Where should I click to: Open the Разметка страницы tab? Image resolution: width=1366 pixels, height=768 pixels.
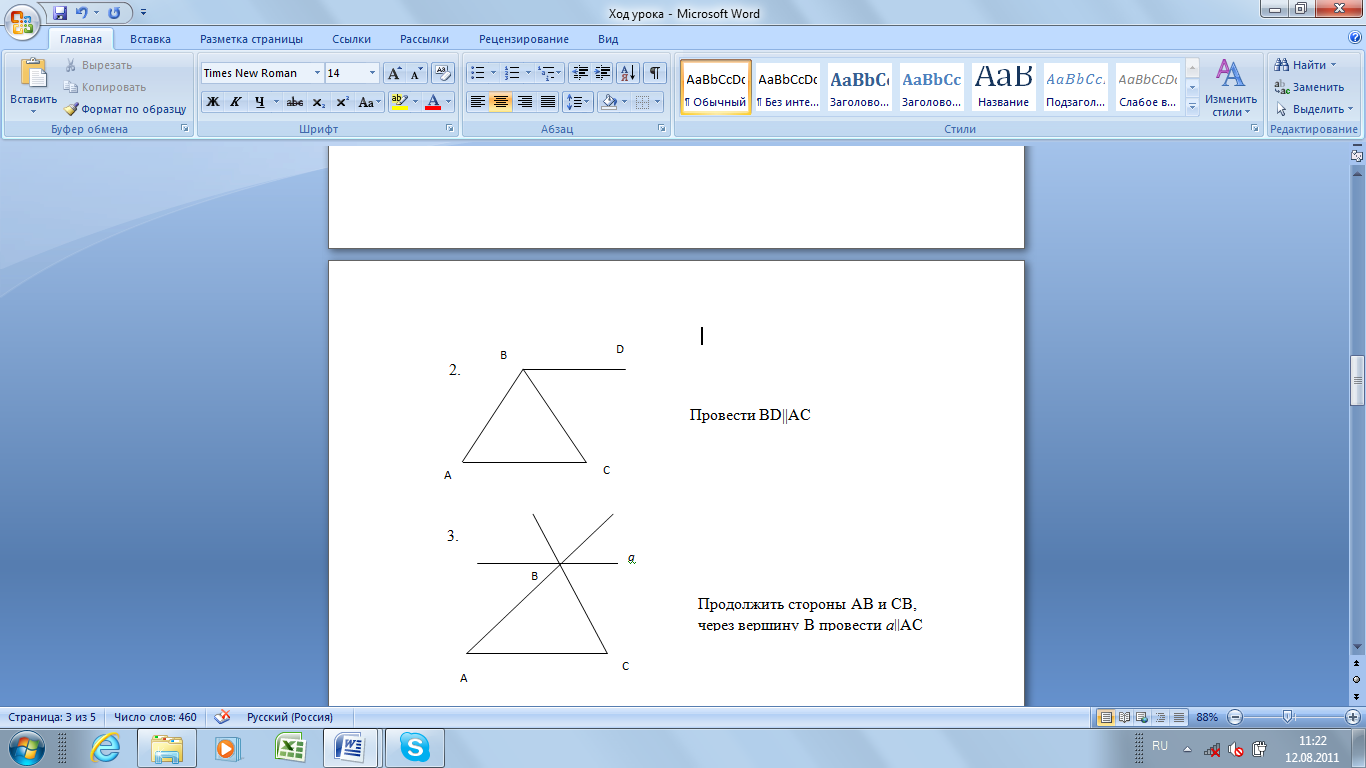[x=251, y=39]
